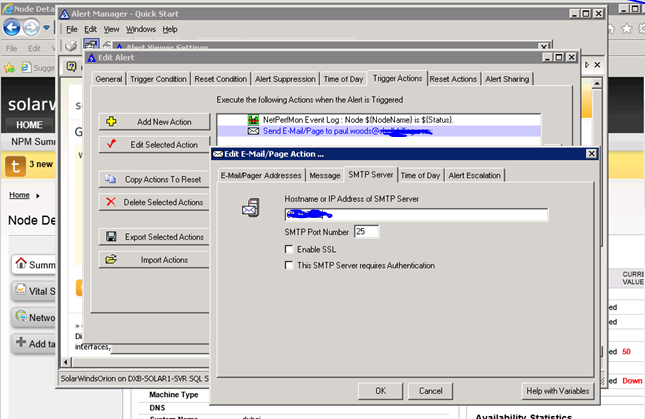Open Summary view in Node Details sidebar
Screen dimensions: 645x419
pos(34,265)
